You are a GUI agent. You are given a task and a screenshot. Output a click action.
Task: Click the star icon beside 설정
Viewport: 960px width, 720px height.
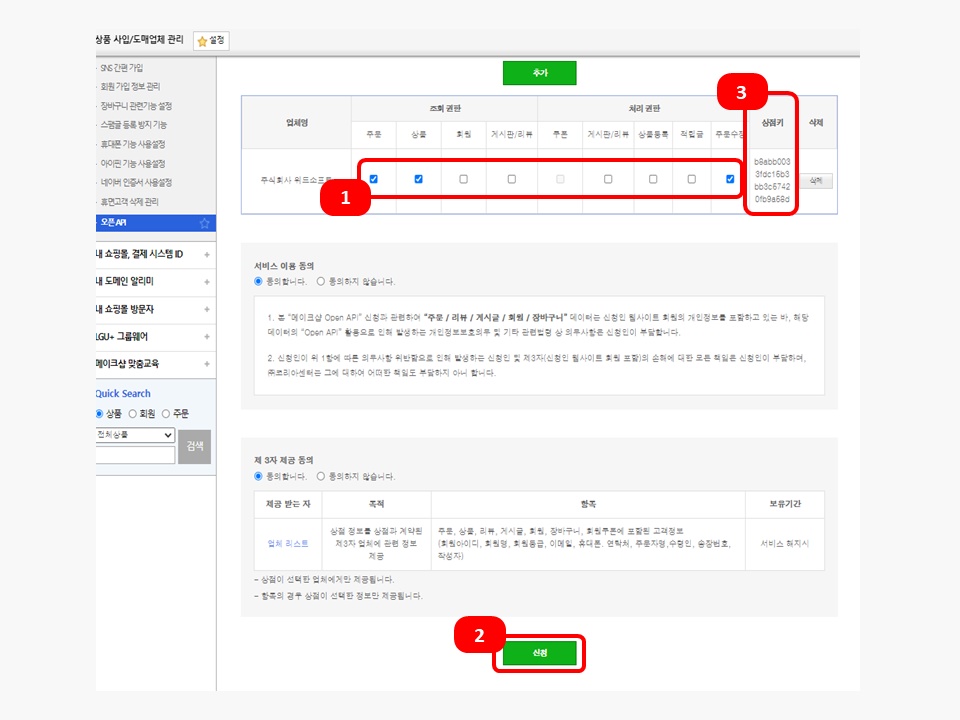point(202,41)
